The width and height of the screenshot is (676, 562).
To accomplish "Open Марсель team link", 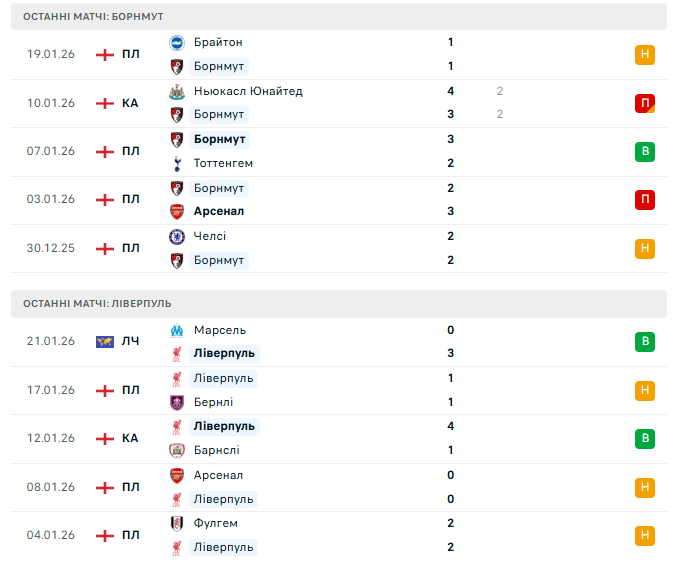I will coord(219,330).
